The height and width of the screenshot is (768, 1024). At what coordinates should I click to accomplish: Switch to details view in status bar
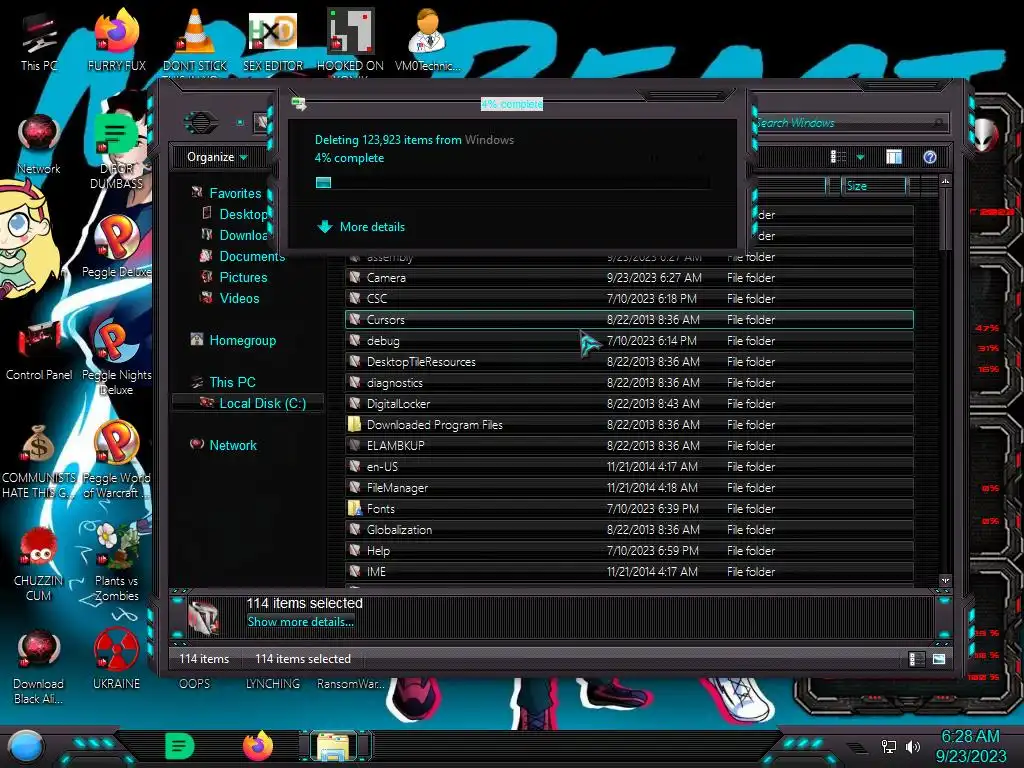coord(916,659)
